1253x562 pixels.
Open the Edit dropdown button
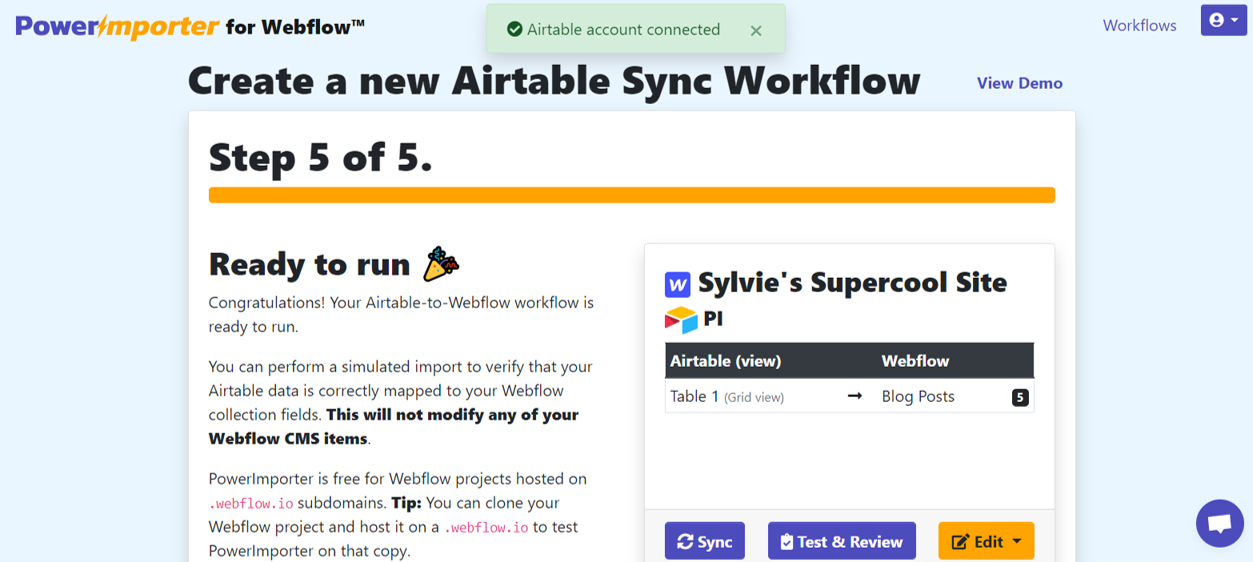986,541
